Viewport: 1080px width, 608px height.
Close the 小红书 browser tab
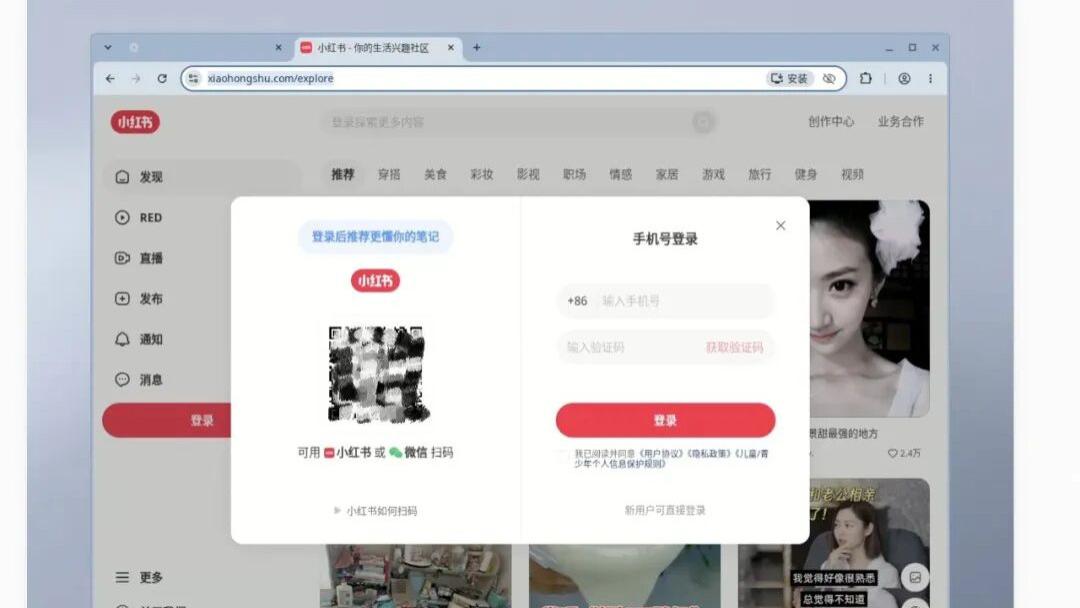tap(450, 48)
